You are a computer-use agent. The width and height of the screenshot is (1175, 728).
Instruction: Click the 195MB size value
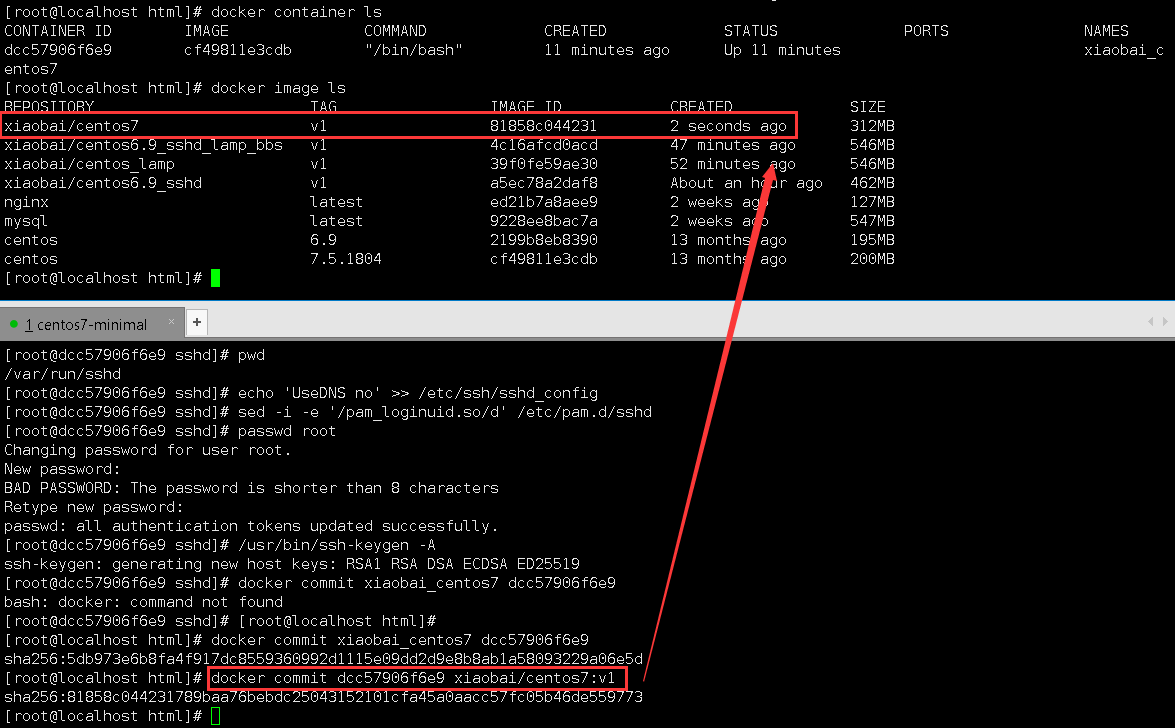(872, 240)
